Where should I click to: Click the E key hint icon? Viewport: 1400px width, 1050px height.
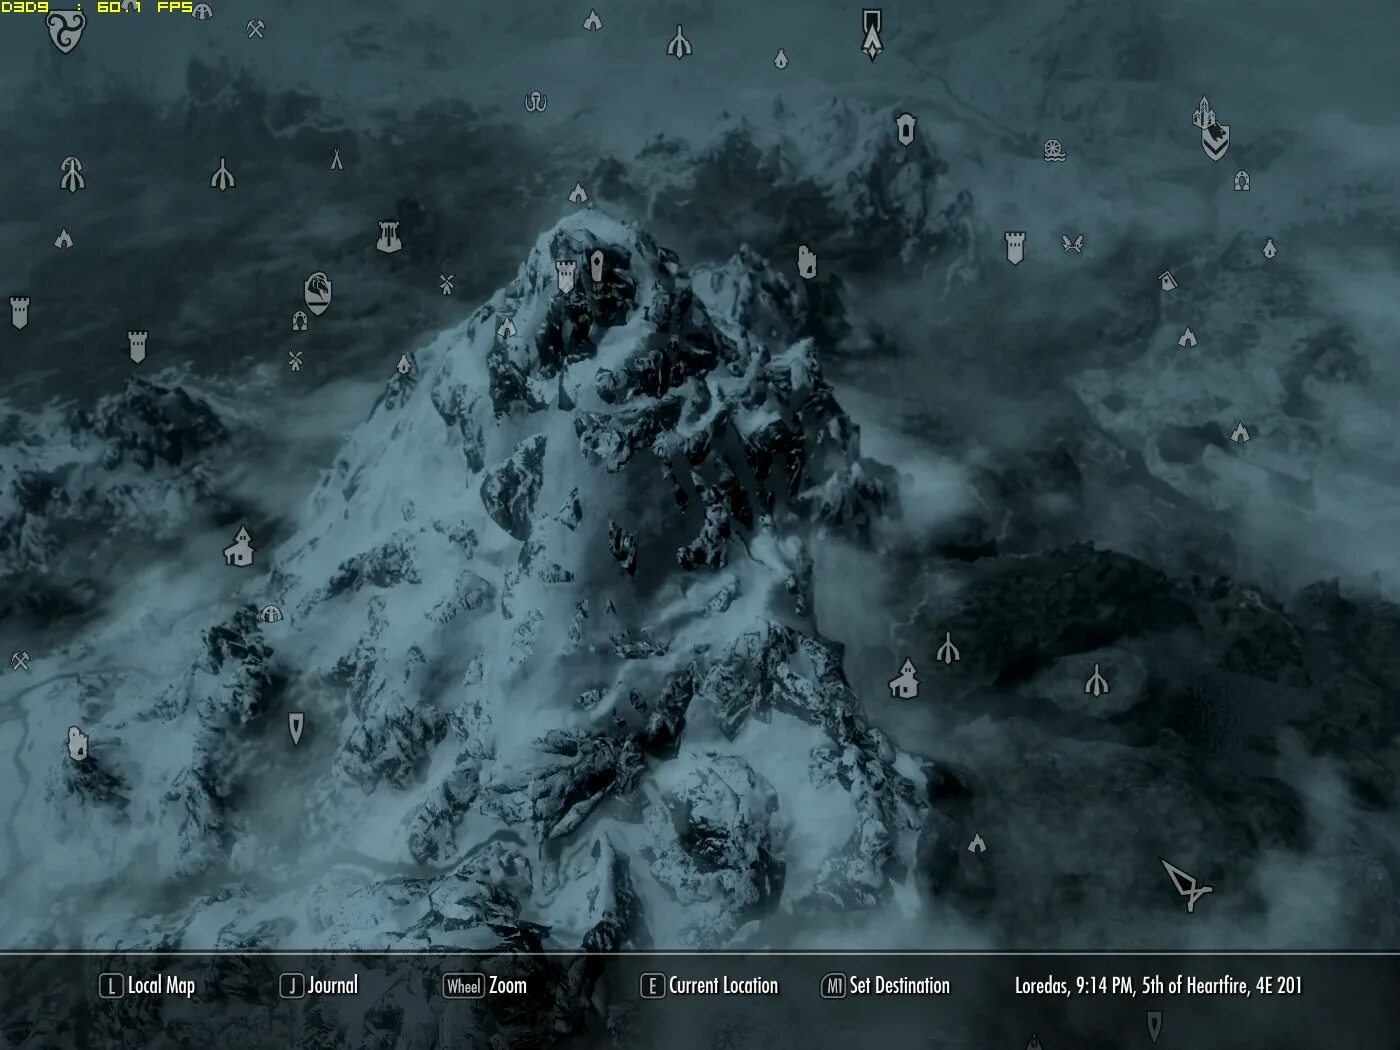click(652, 986)
